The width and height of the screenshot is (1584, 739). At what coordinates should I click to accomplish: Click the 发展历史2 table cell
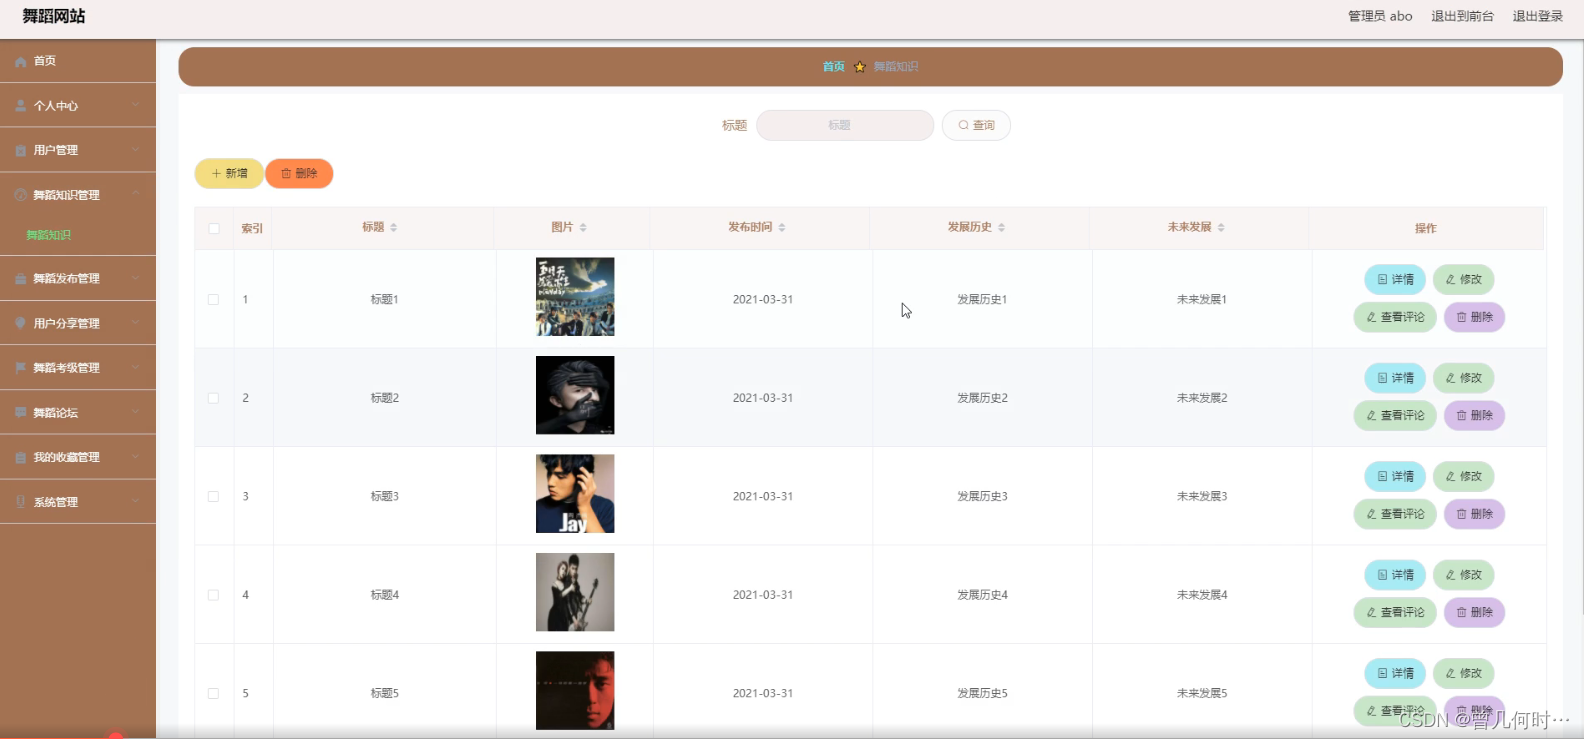(982, 398)
